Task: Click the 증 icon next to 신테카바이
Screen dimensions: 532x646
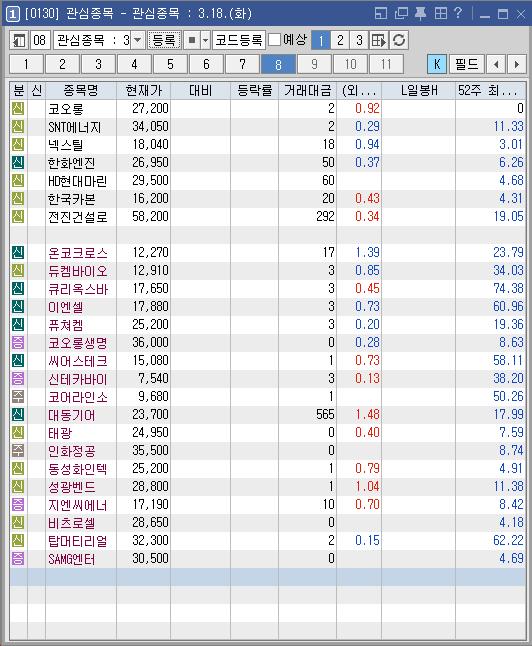Action: tap(18, 379)
